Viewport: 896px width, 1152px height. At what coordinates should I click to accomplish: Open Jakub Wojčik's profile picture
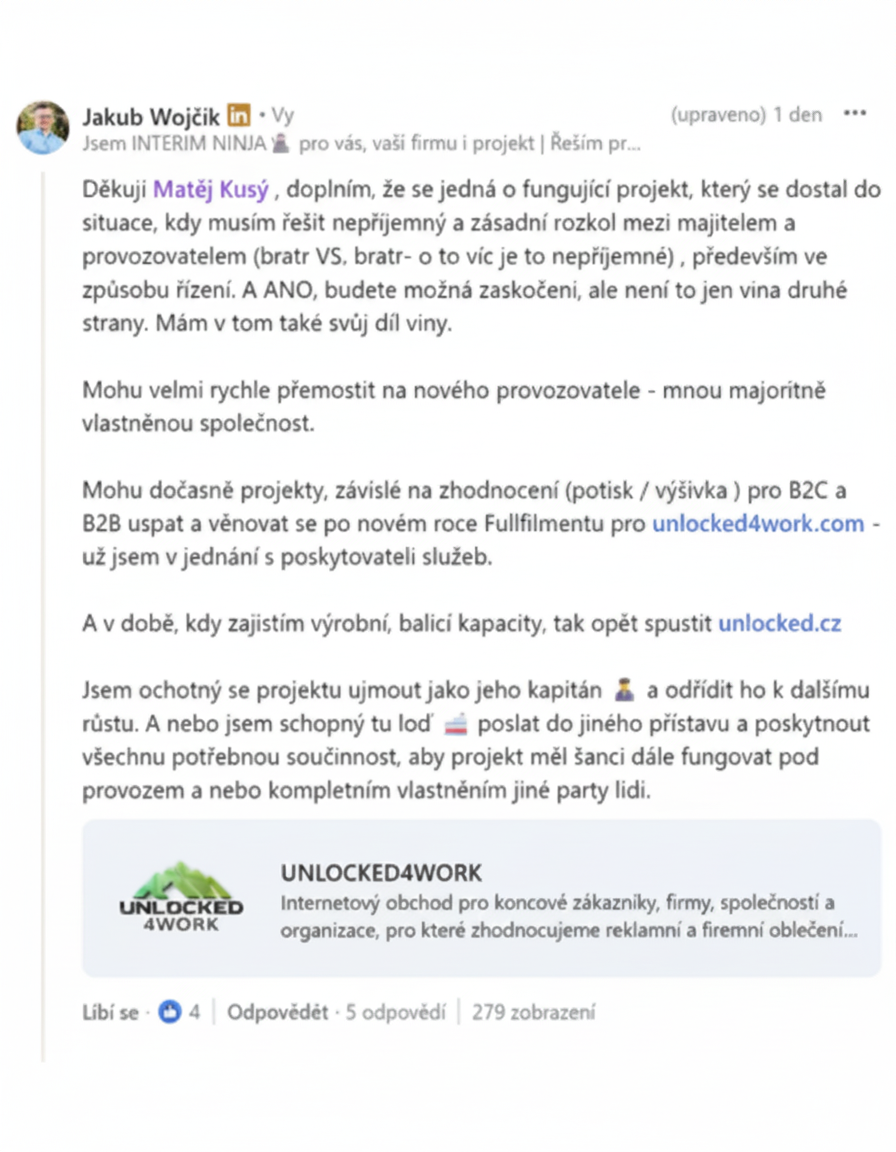43,127
